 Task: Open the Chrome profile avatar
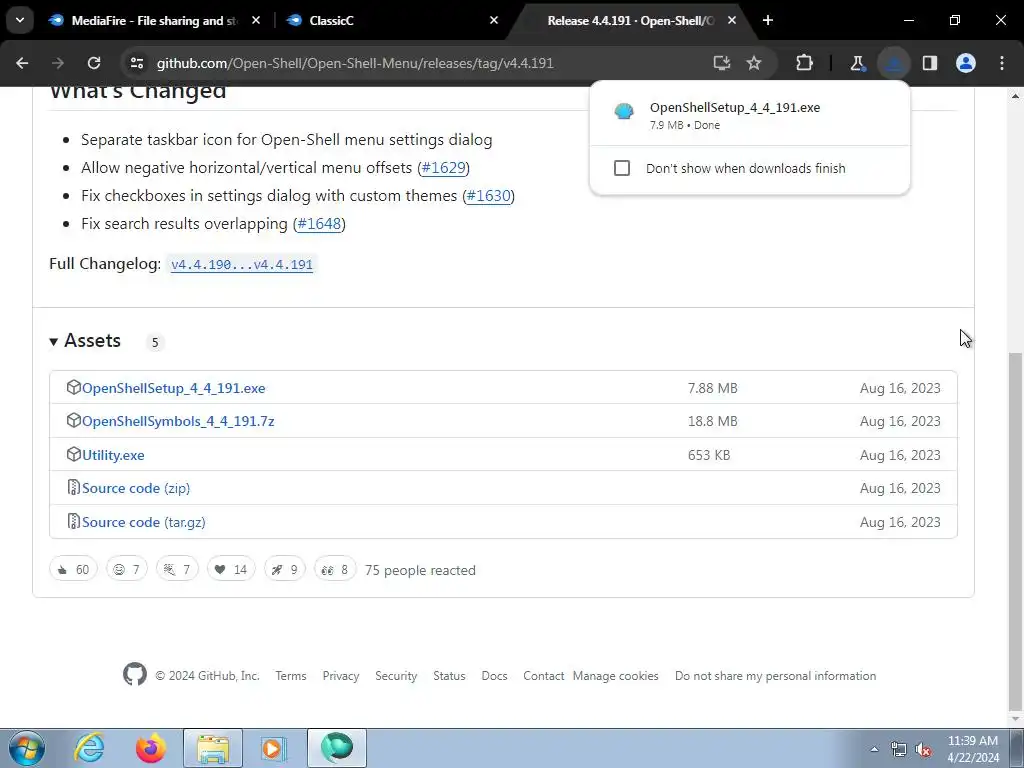(x=966, y=63)
